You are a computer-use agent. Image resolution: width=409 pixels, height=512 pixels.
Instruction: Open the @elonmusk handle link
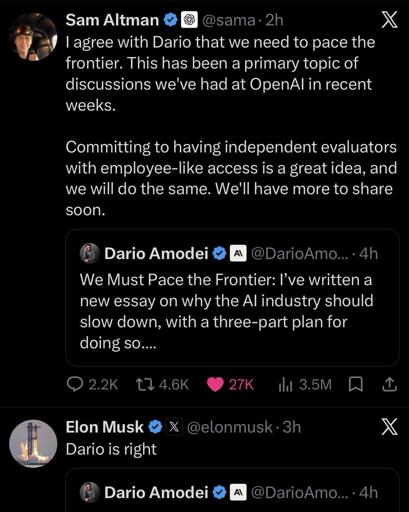coord(229,427)
